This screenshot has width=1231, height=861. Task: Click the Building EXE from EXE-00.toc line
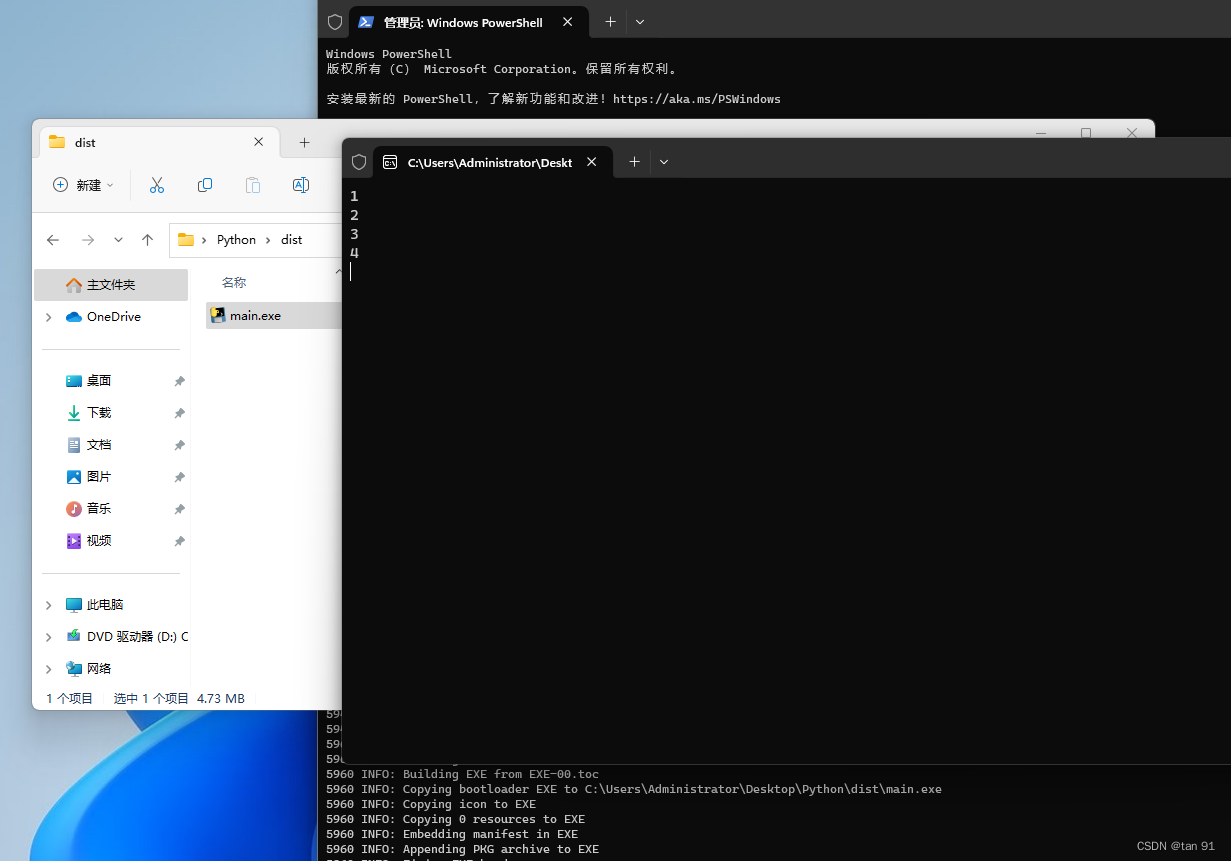pyautogui.click(x=501, y=774)
